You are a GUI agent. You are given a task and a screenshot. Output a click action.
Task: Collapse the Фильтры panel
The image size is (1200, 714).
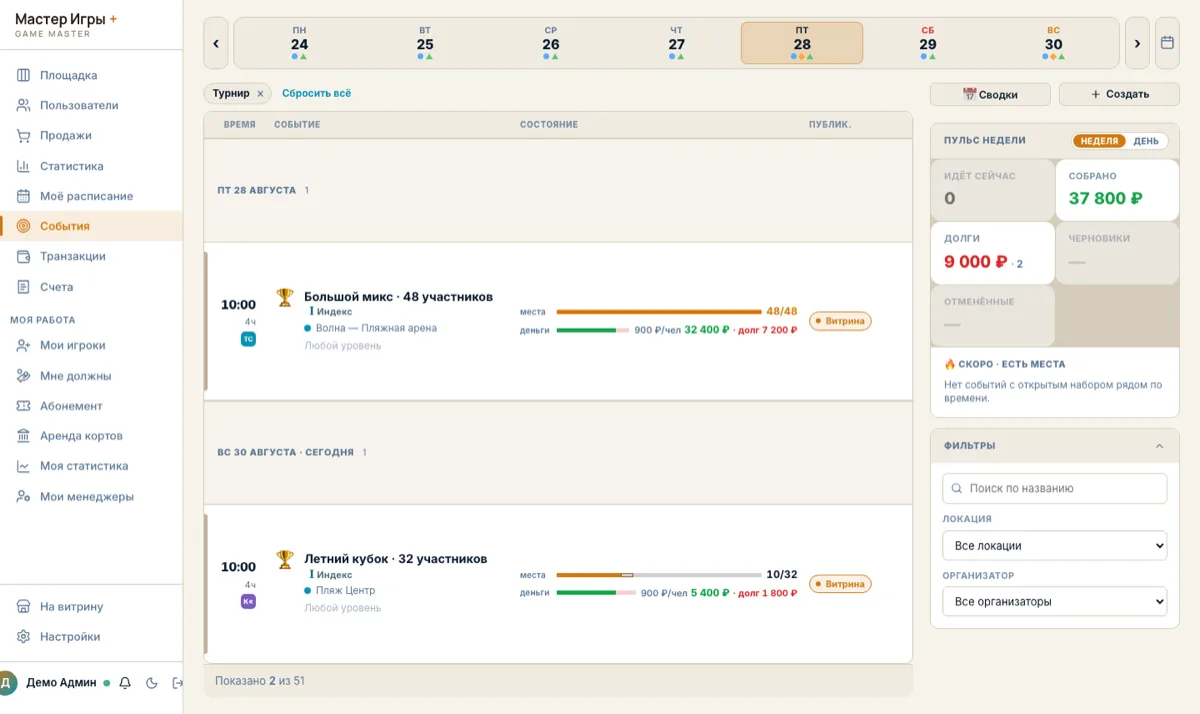(x=1159, y=446)
